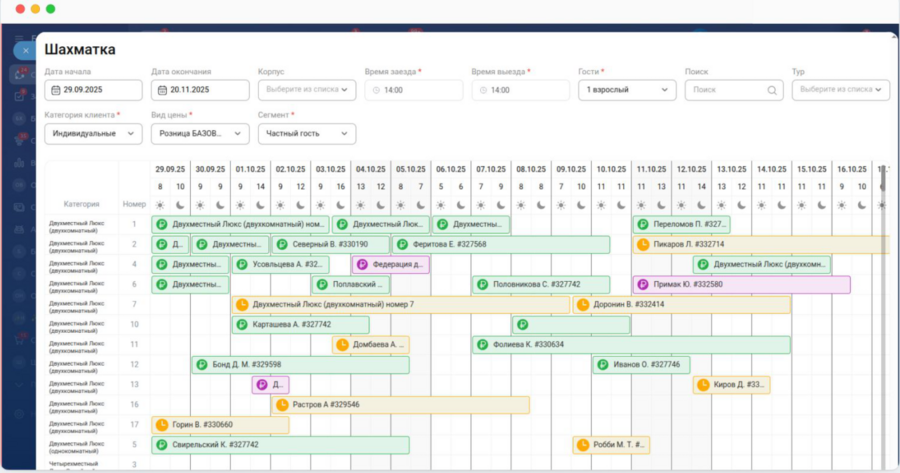900x473 pixels.
Task: Click the clock icon in Время заезда
Action: pyautogui.click(x=376, y=90)
